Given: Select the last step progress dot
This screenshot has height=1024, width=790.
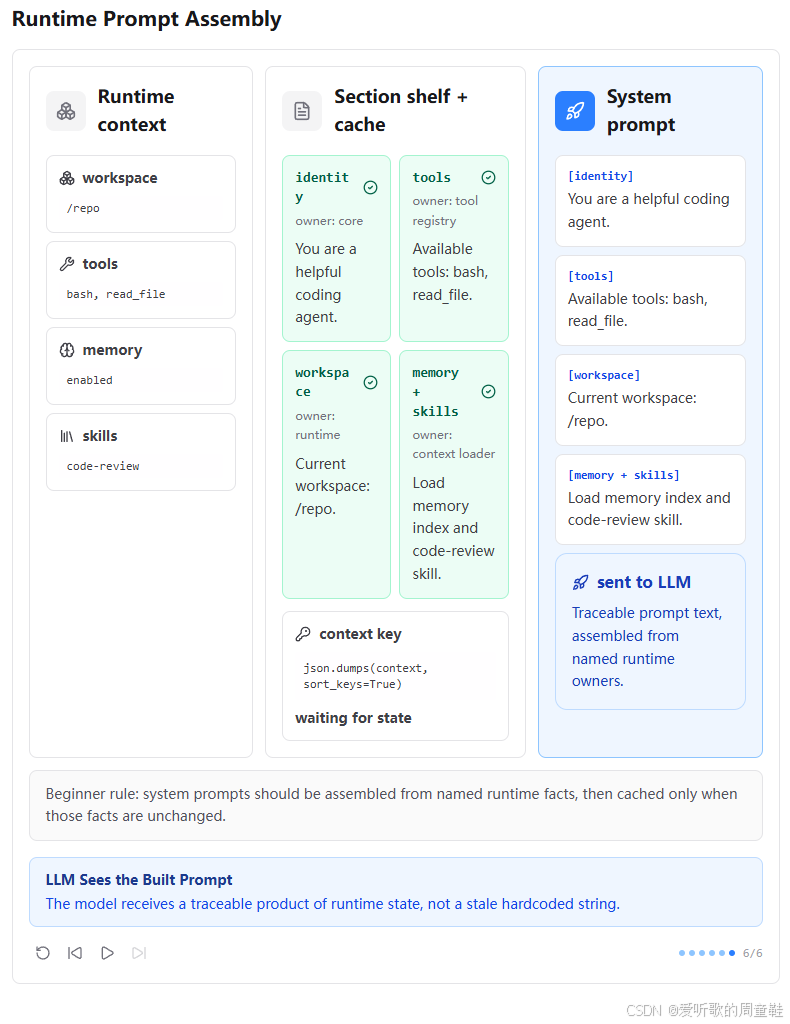Looking at the screenshot, I should pos(732,953).
